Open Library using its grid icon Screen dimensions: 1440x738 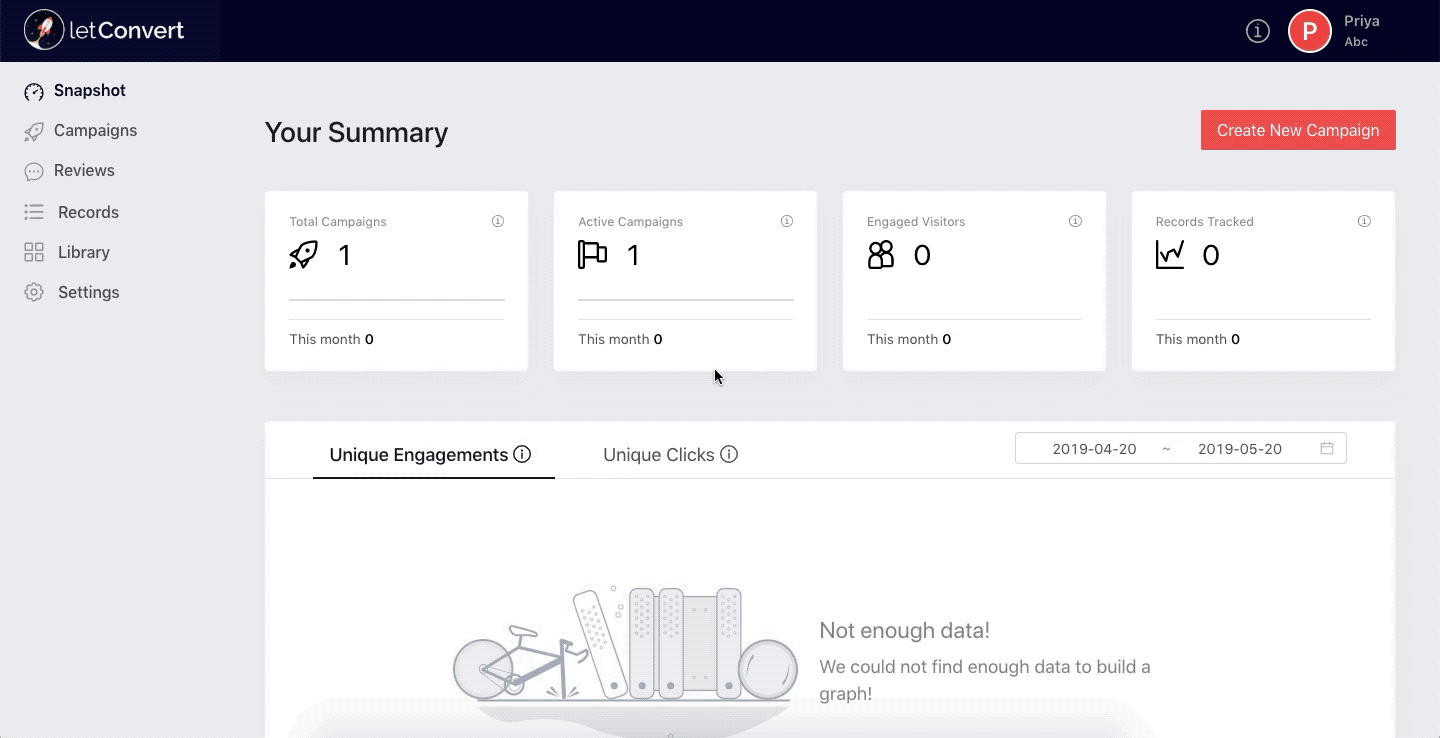point(34,251)
